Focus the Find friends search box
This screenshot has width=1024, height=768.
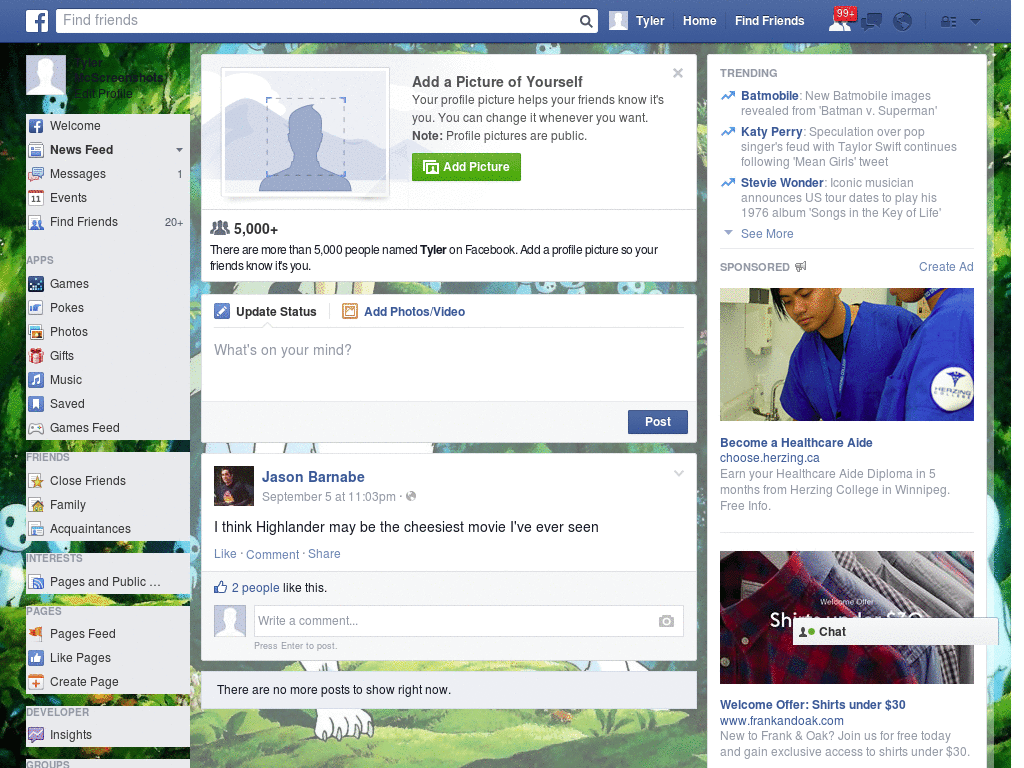click(317, 21)
